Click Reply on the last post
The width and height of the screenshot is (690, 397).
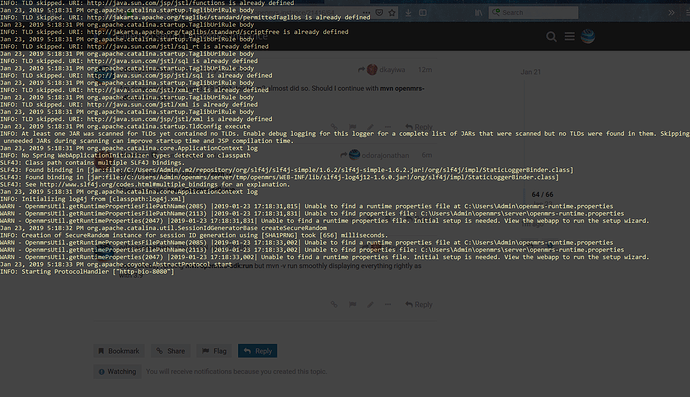pos(419,305)
